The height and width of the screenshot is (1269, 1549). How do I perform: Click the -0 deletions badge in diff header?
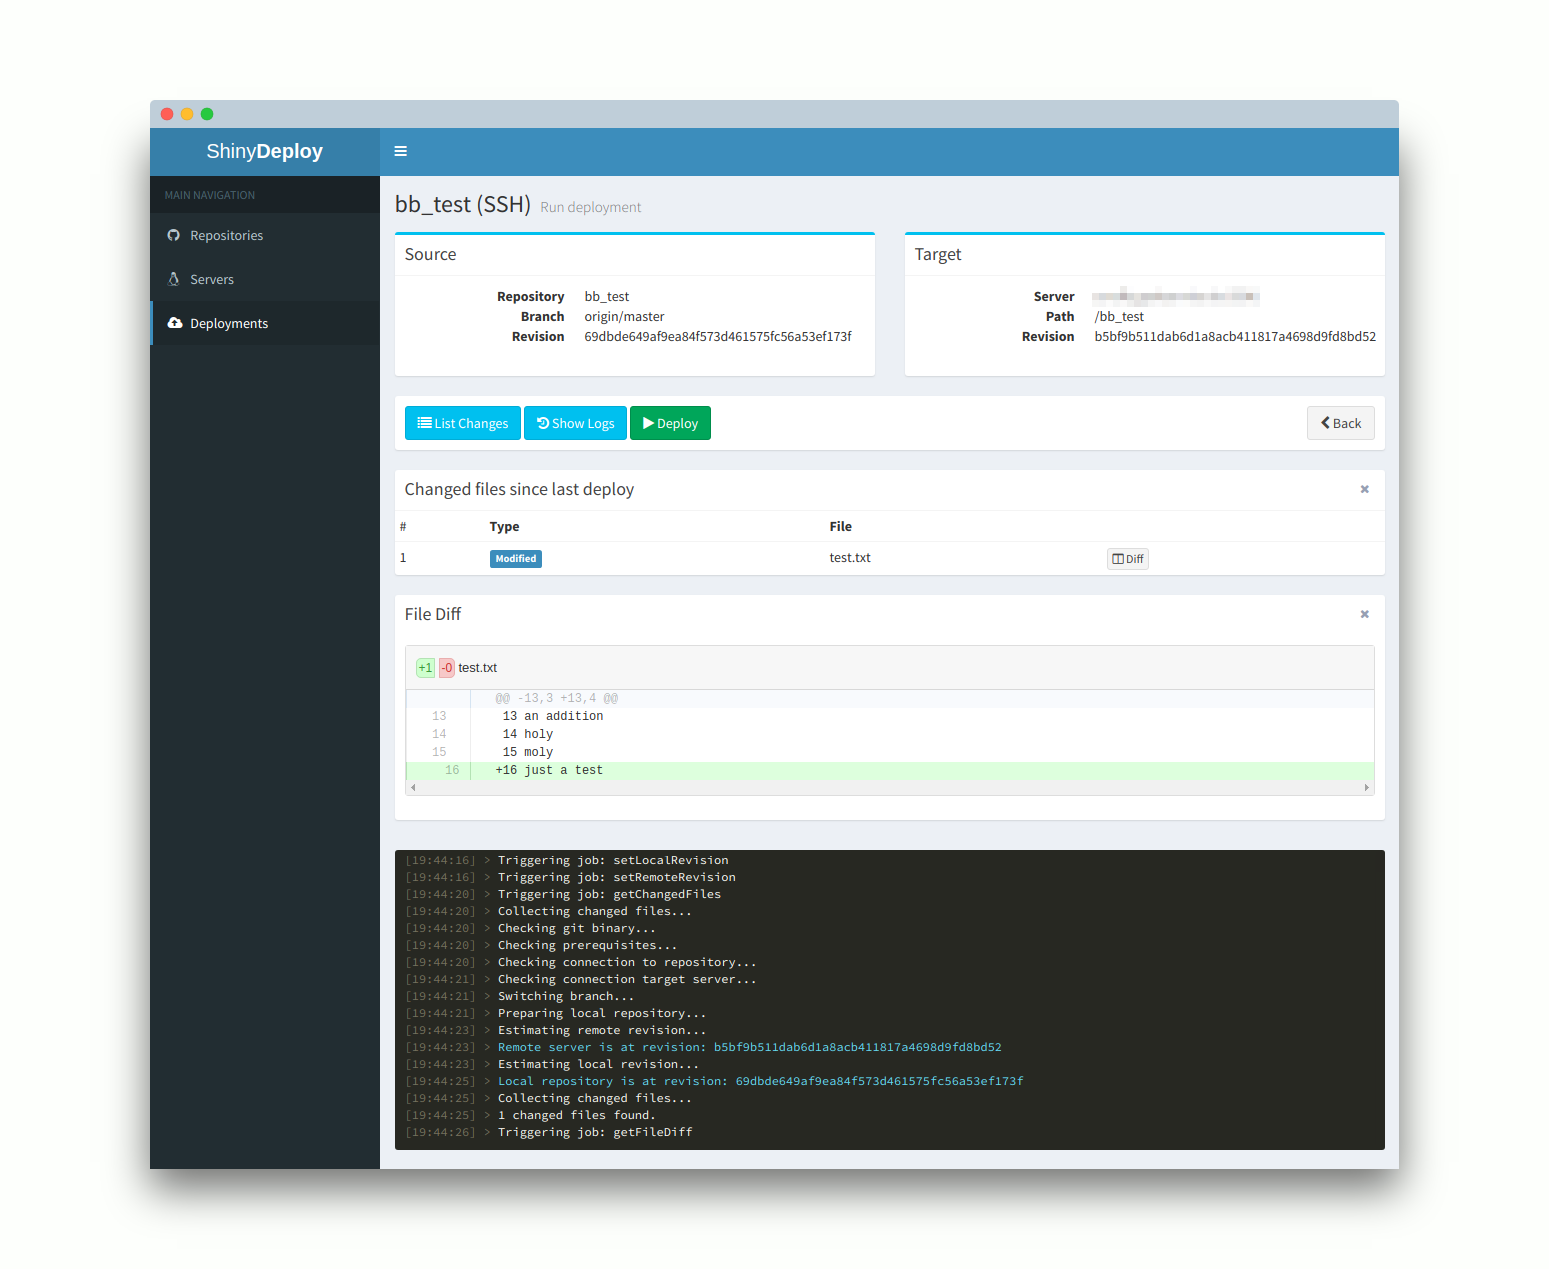[x=447, y=668]
